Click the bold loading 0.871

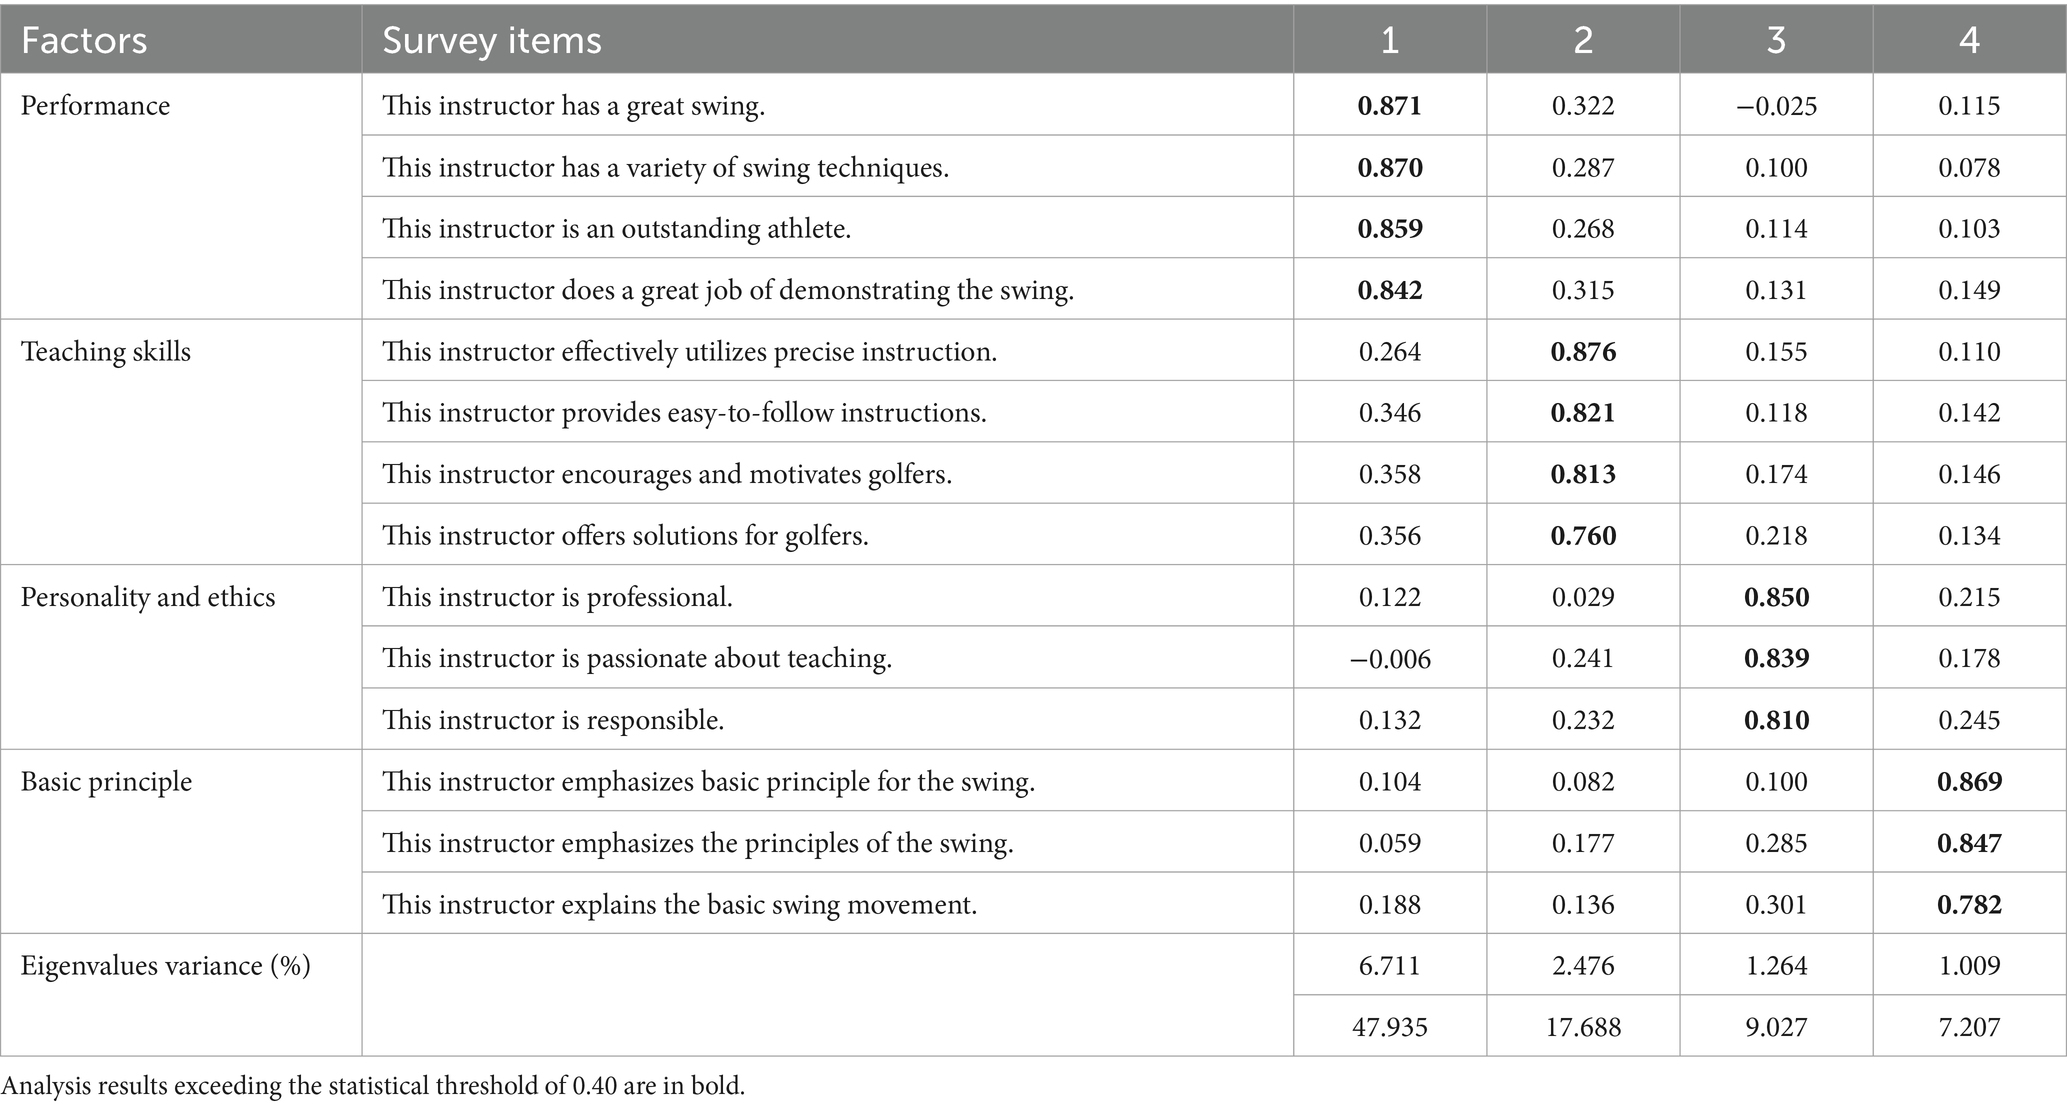[x=1389, y=106]
